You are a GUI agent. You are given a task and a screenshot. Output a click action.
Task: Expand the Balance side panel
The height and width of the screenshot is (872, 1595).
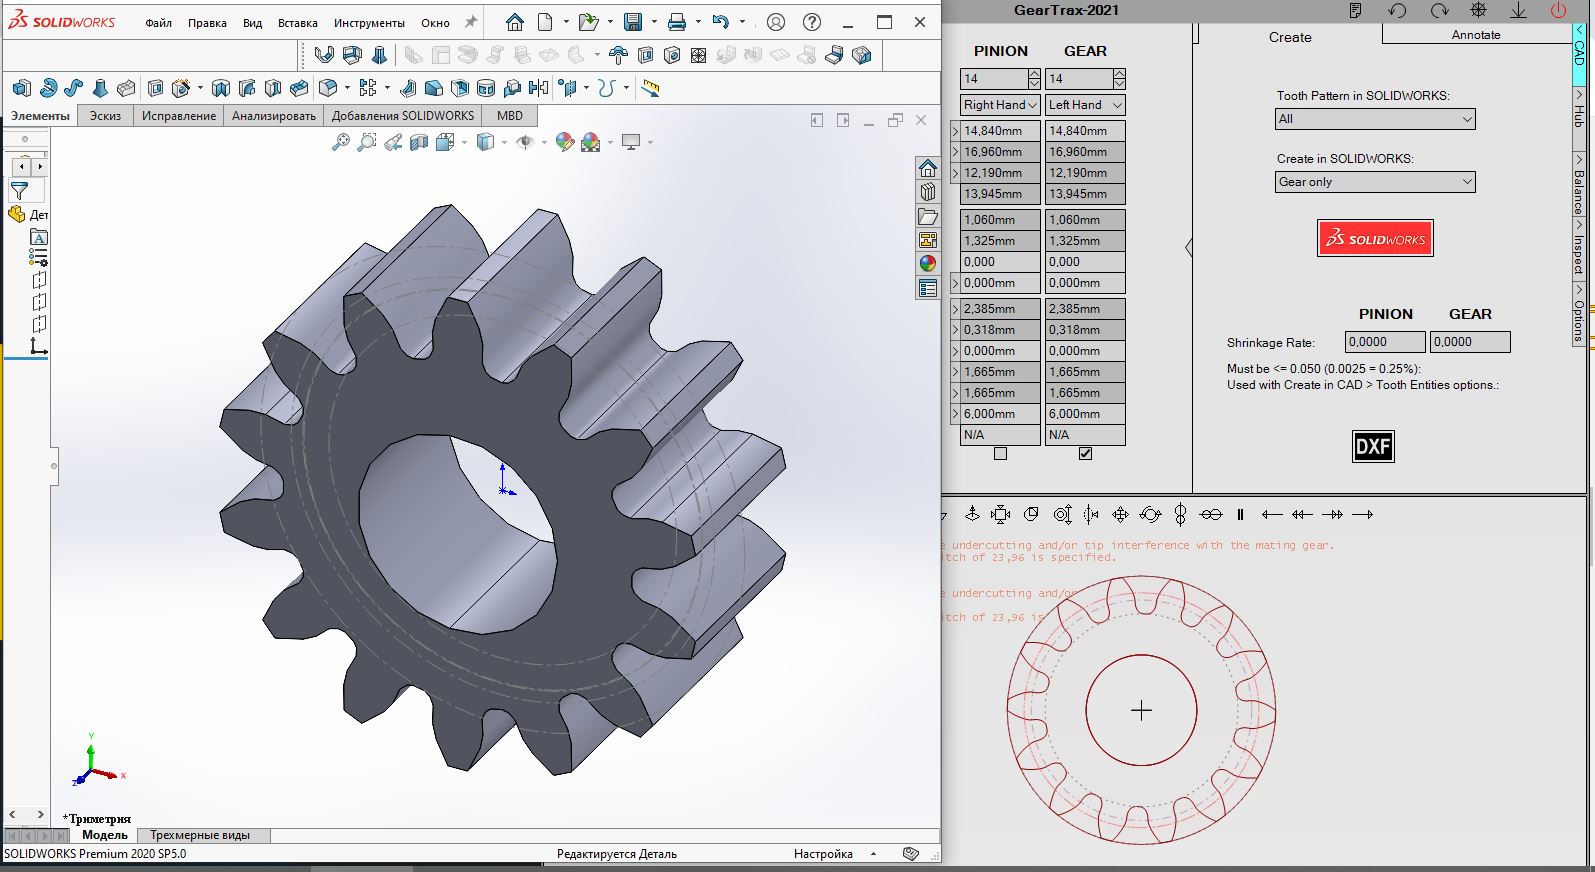[1579, 185]
